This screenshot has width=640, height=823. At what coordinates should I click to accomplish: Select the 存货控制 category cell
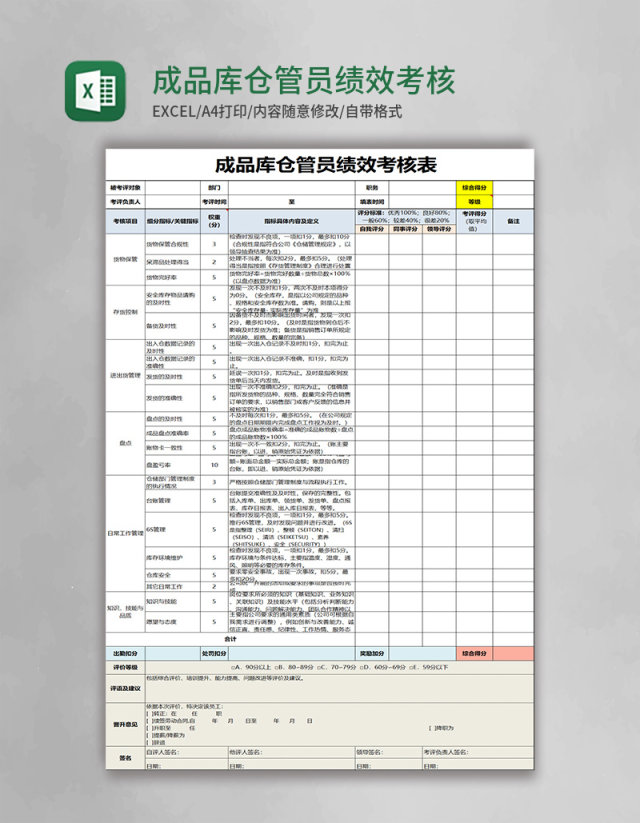[x=125, y=312]
